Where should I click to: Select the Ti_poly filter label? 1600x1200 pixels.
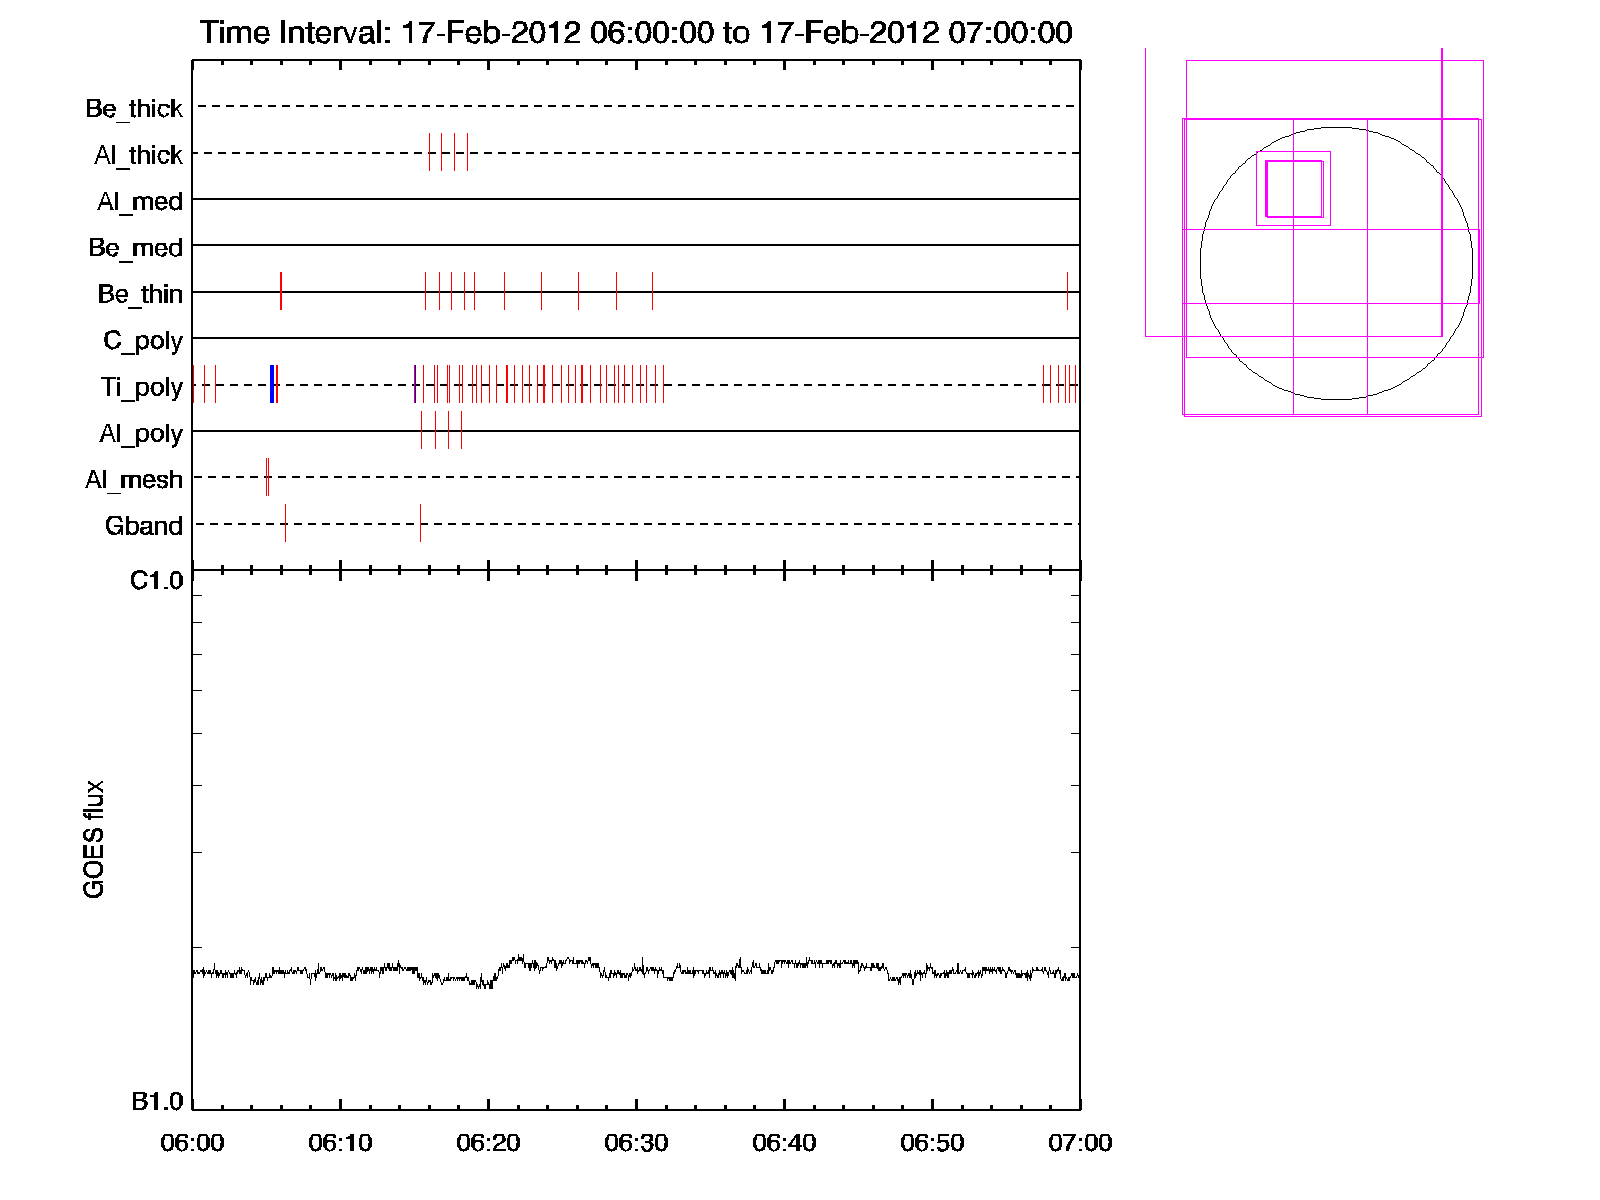point(141,387)
